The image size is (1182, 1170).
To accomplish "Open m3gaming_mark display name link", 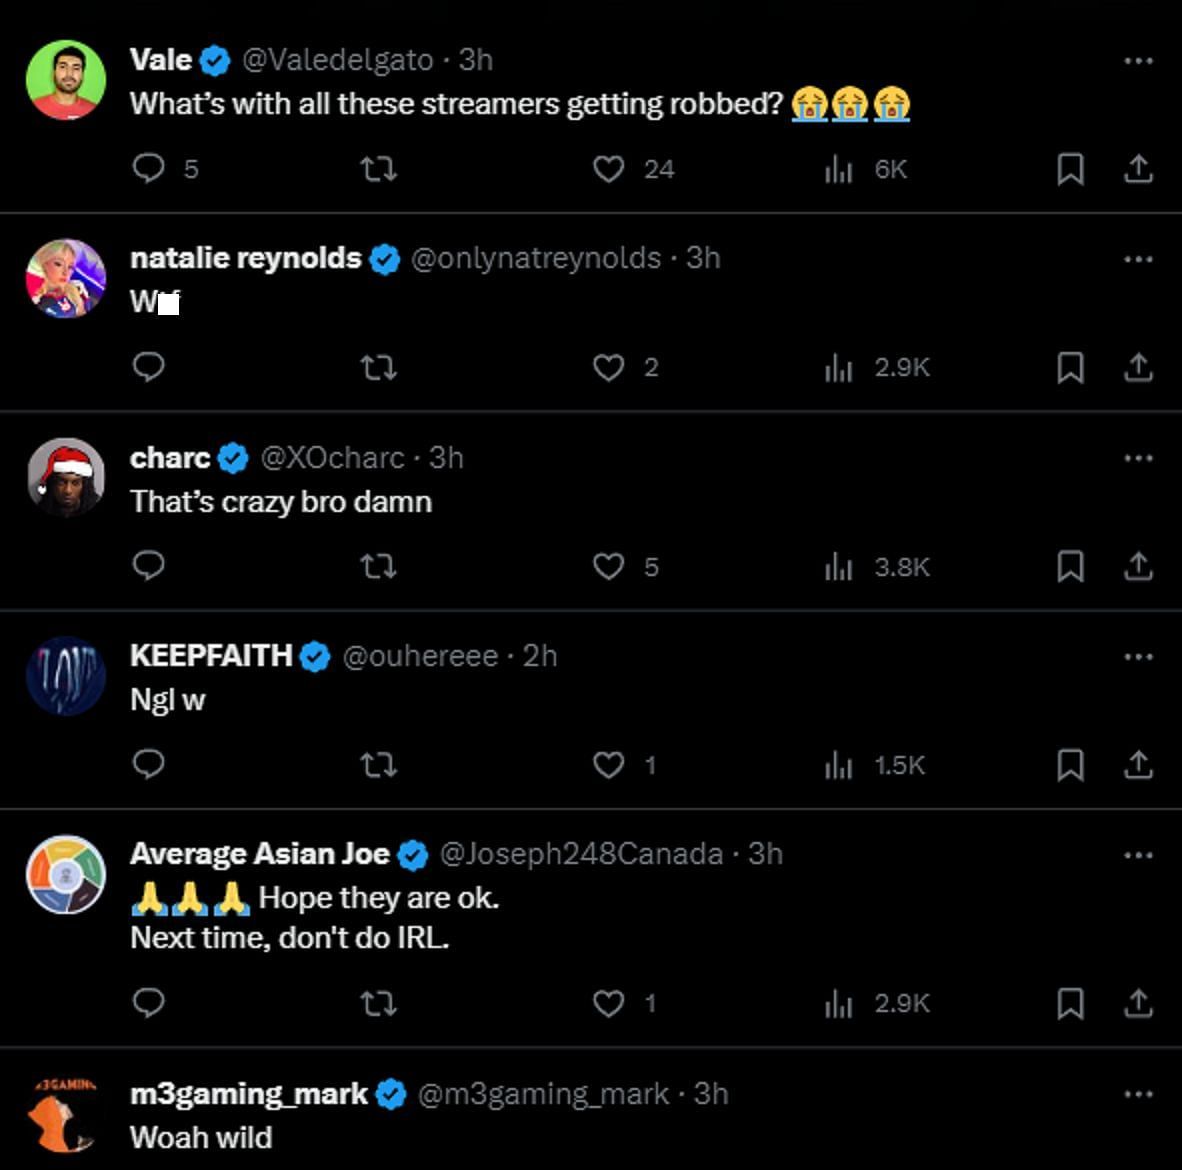I will click(x=249, y=1094).
